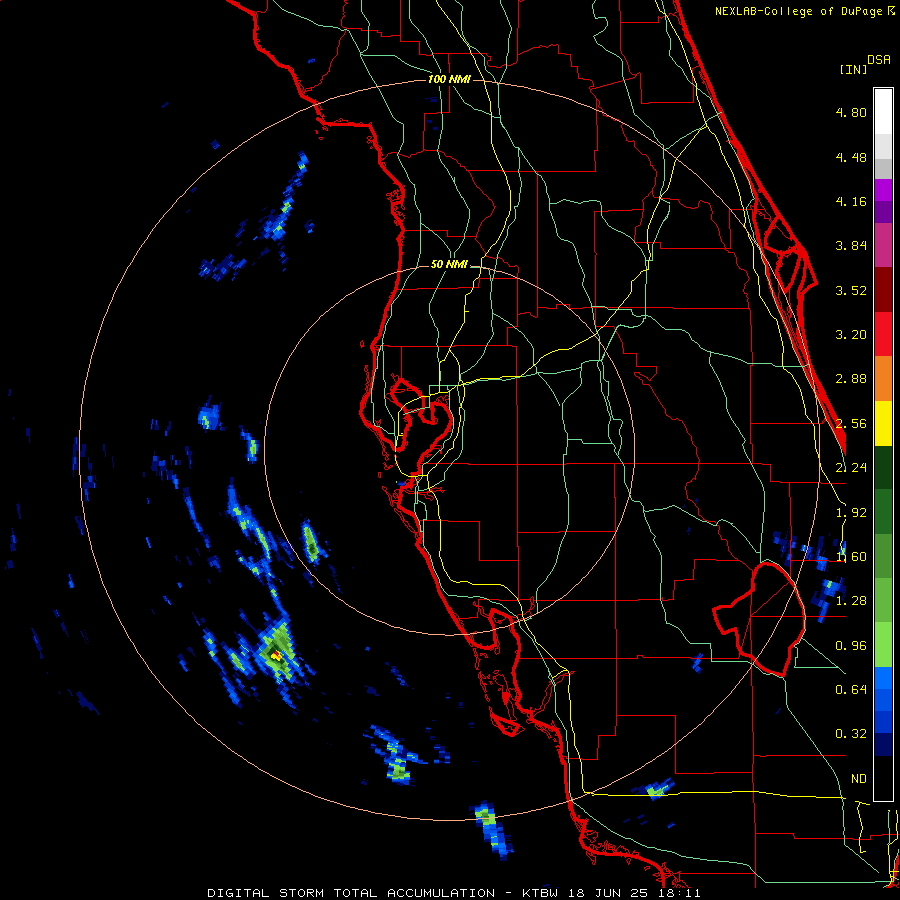Pick the white swatch at the legend top
Image resolution: width=900 pixels, height=900 pixels.
coord(883,111)
